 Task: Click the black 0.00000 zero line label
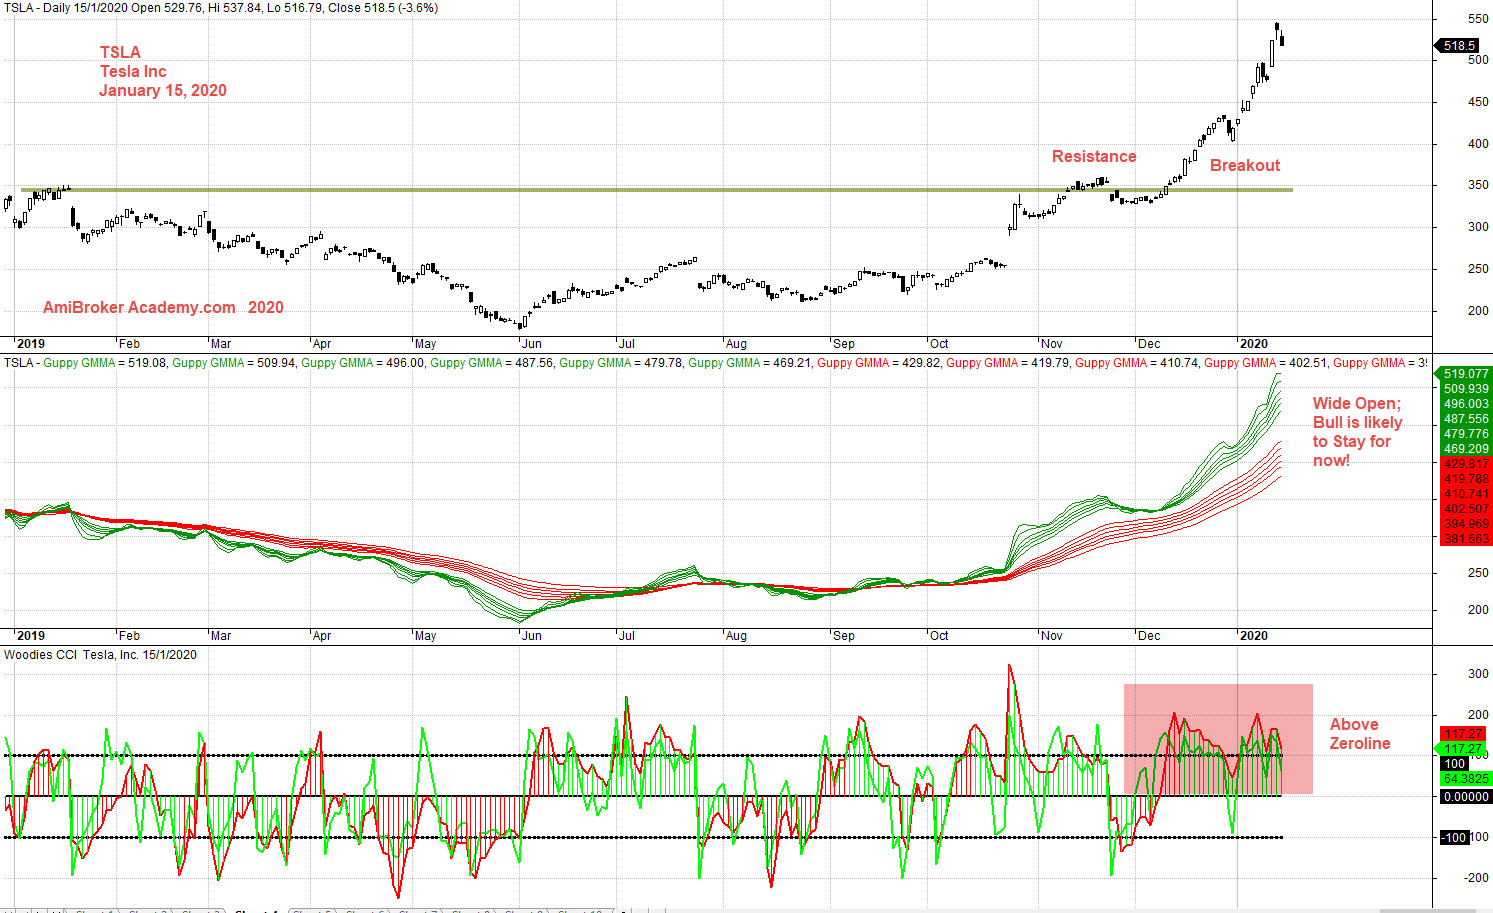[x=1466, y=797]
